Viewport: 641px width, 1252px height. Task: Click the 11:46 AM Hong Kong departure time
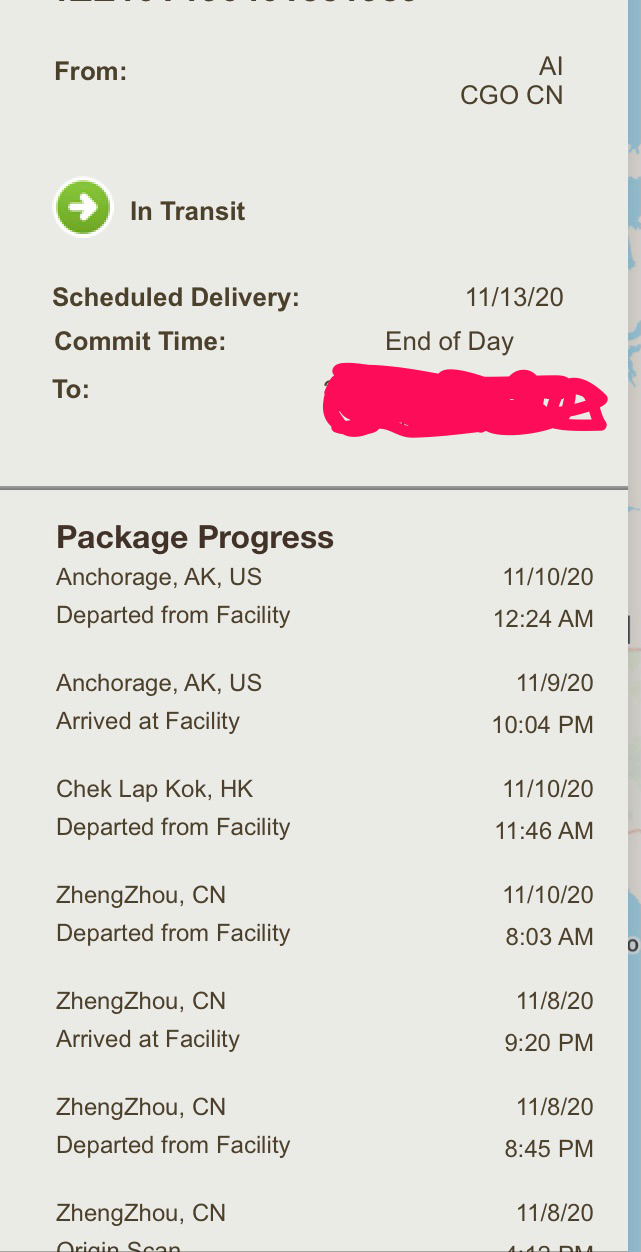tap(543, 831)
